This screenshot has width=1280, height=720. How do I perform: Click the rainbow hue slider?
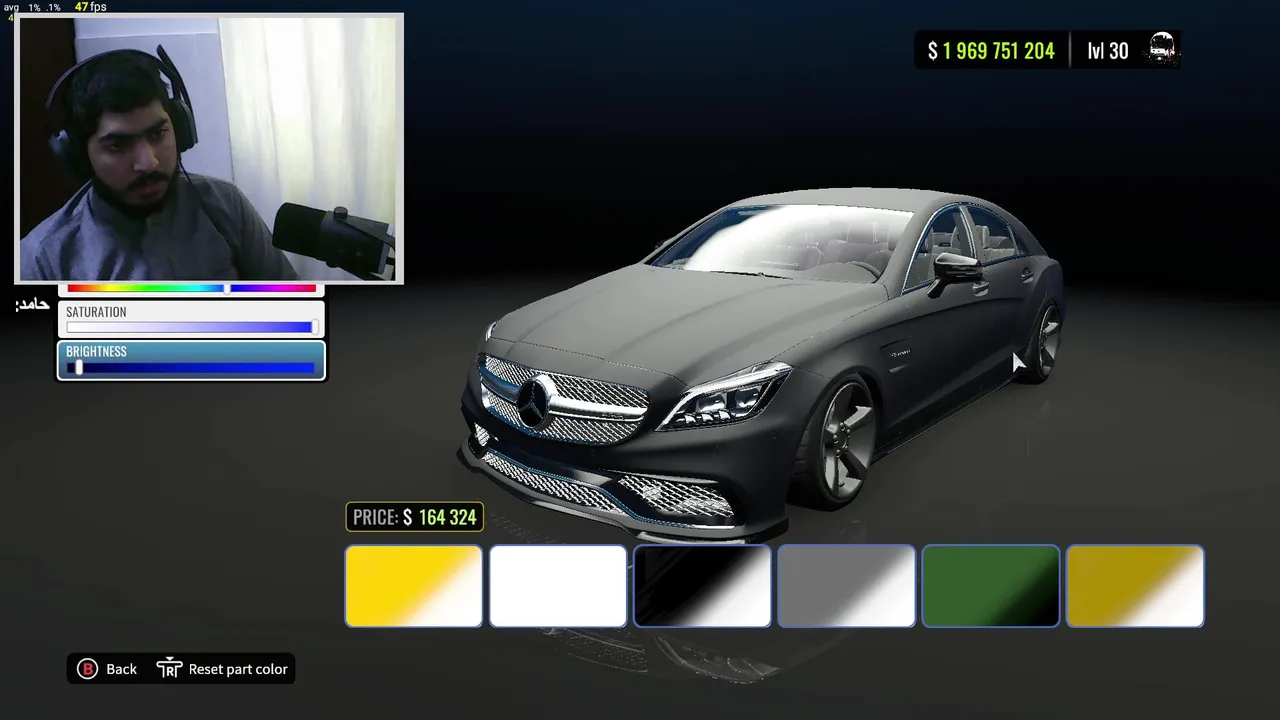click(191, 288)
